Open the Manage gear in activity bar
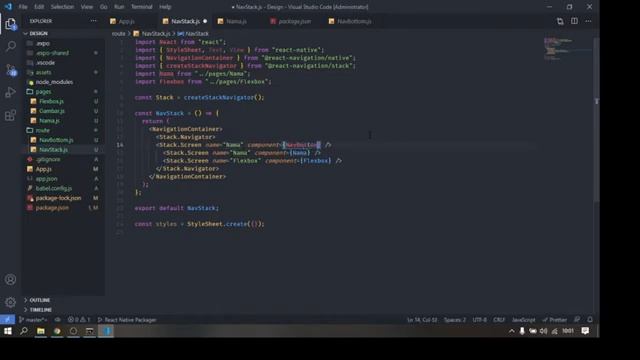 point(11,302)
